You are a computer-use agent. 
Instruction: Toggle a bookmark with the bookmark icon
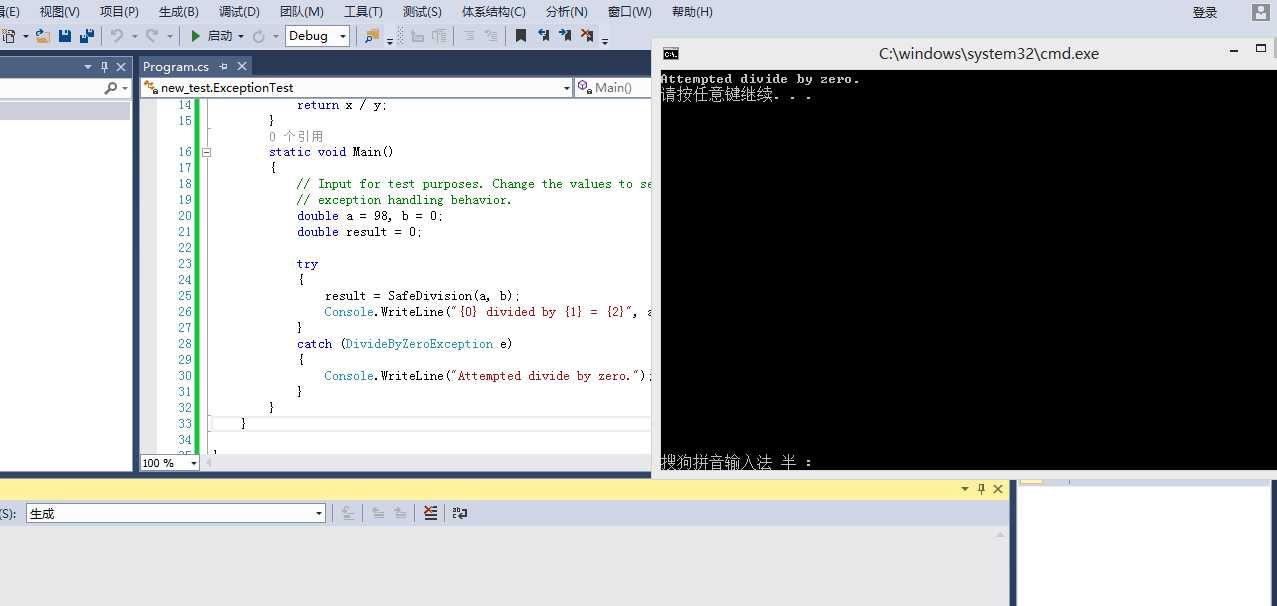[520, 36]
